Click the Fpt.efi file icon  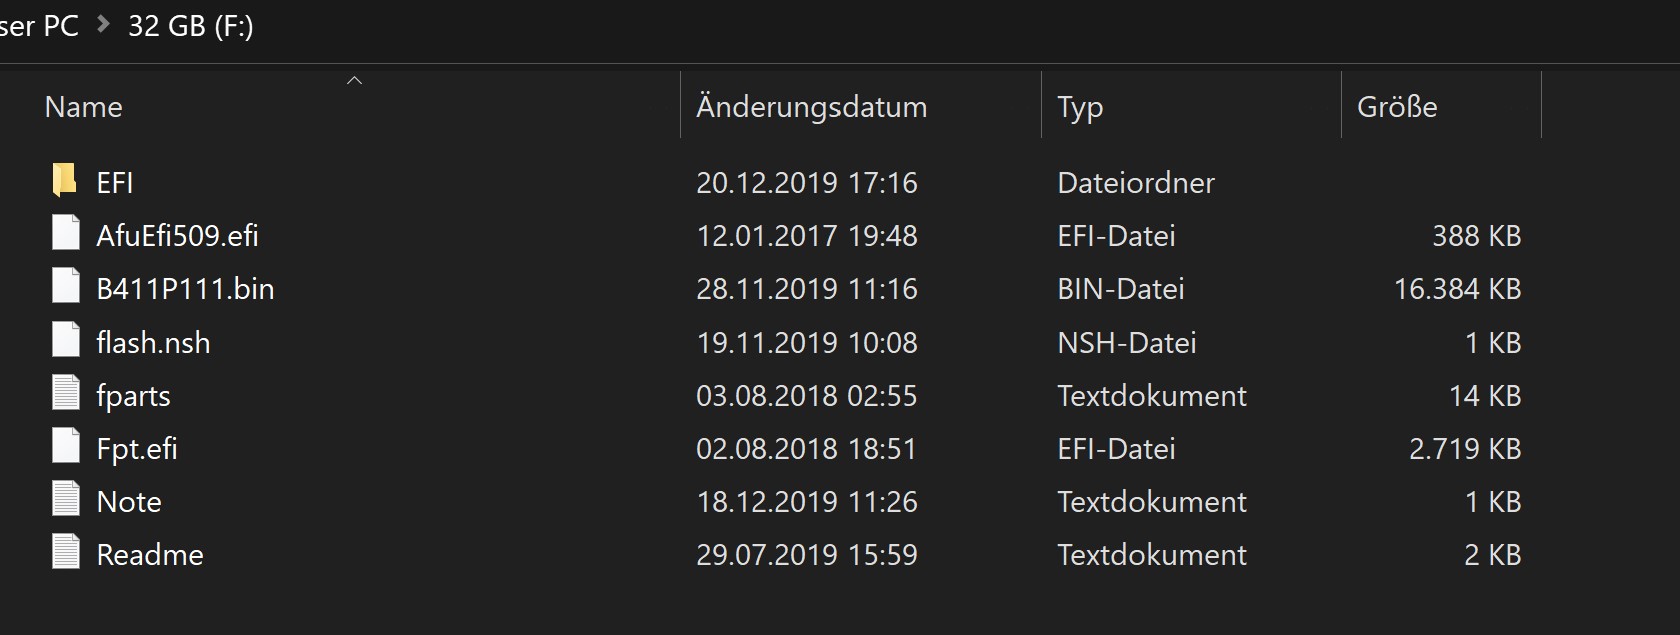tap(65, 447)
